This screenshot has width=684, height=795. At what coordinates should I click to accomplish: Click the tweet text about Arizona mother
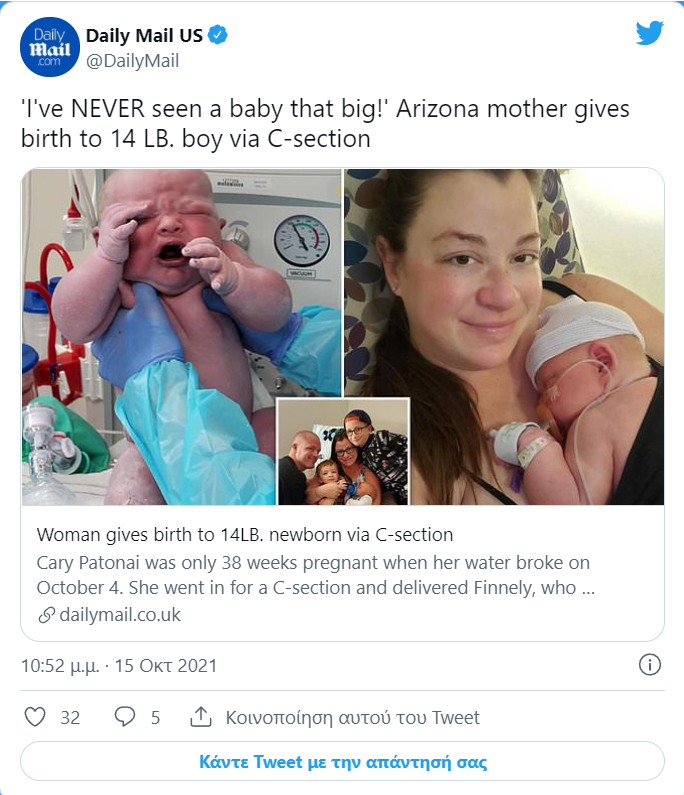pos(325,123)
